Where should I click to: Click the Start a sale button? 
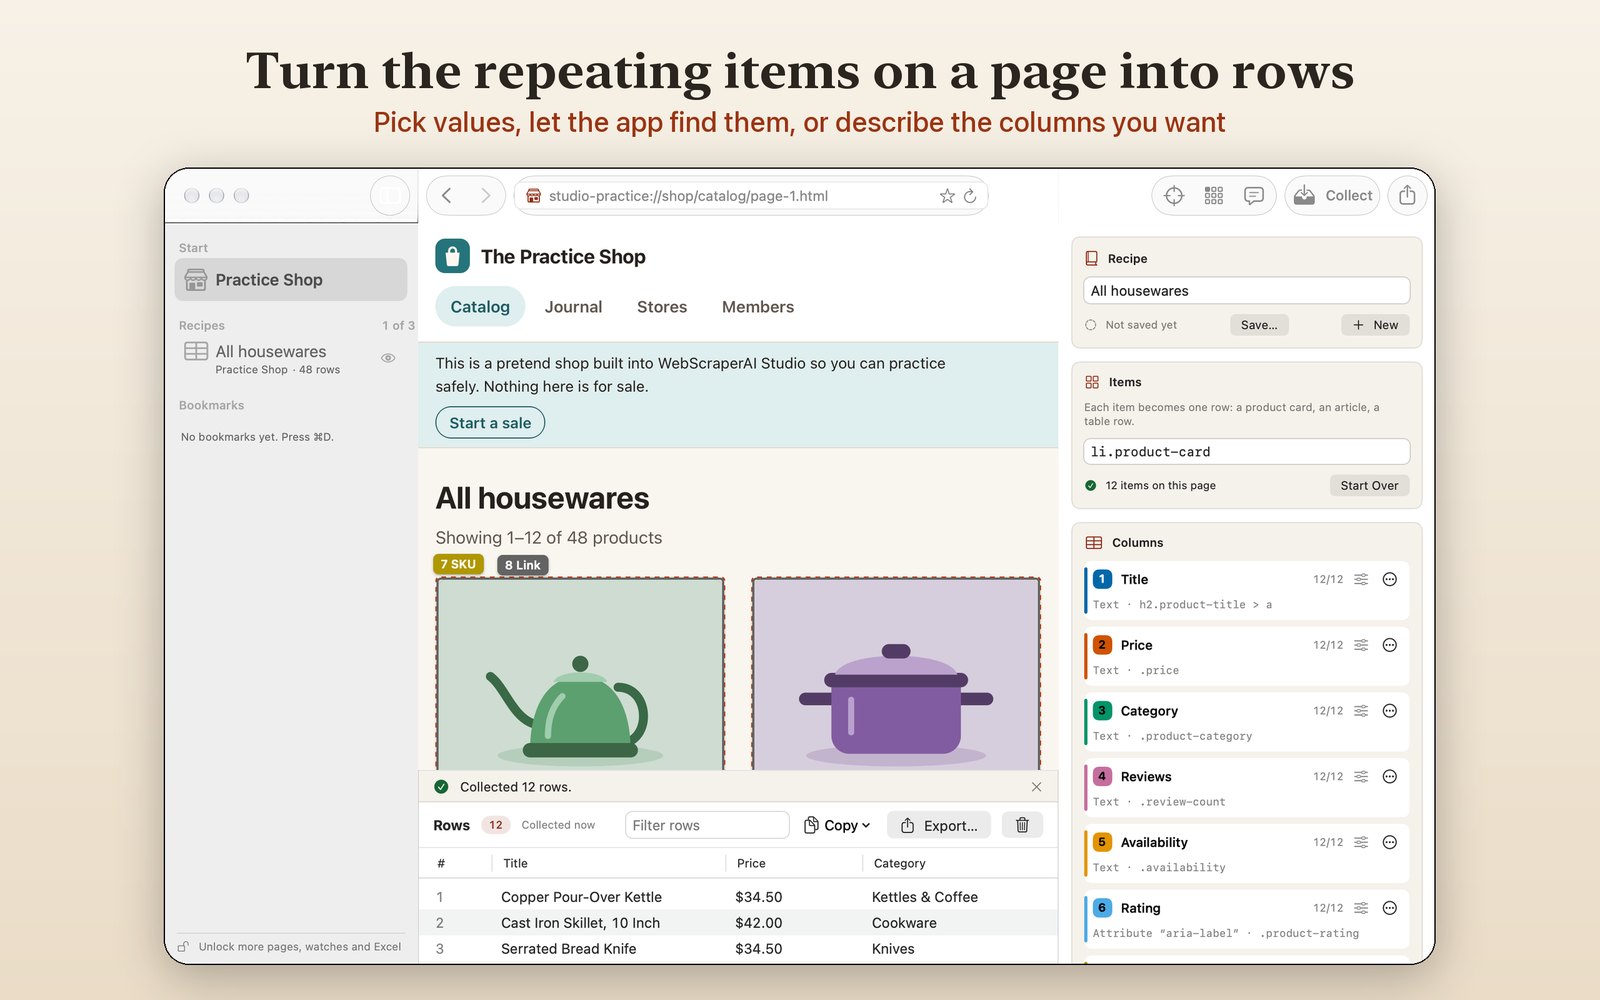(490, 423)
